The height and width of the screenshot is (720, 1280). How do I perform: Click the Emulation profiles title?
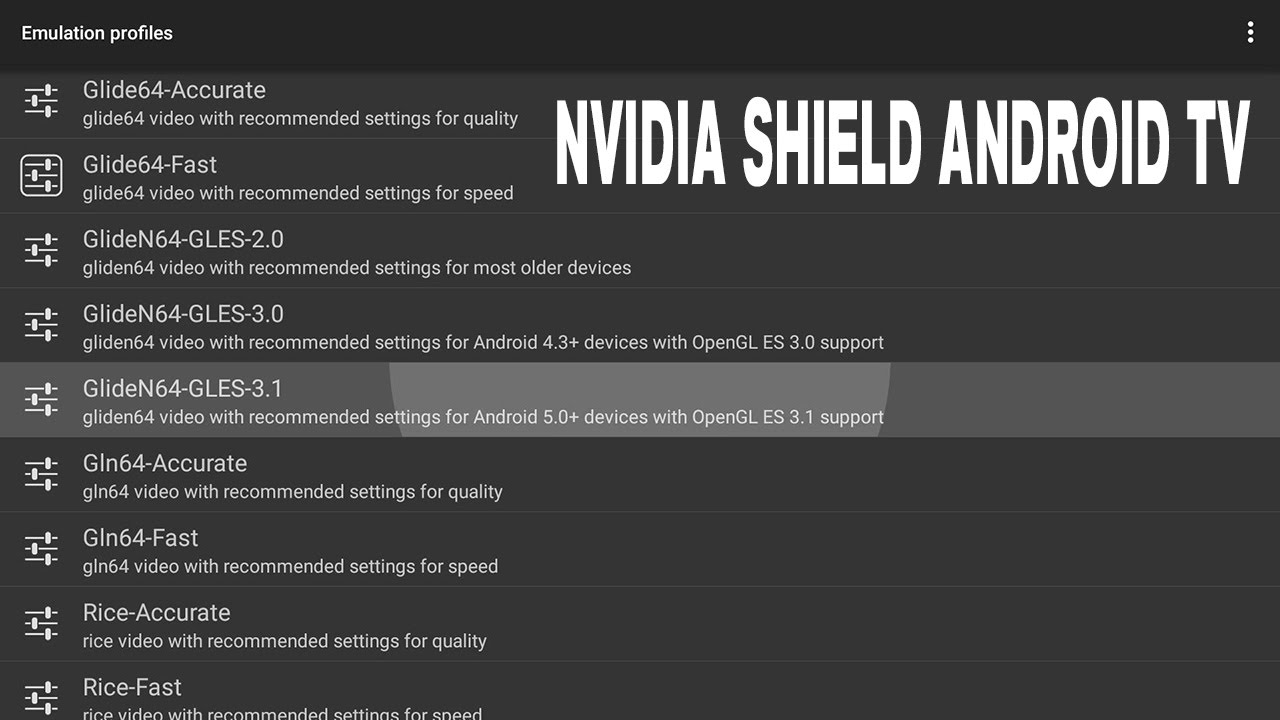tap(97, 33)
